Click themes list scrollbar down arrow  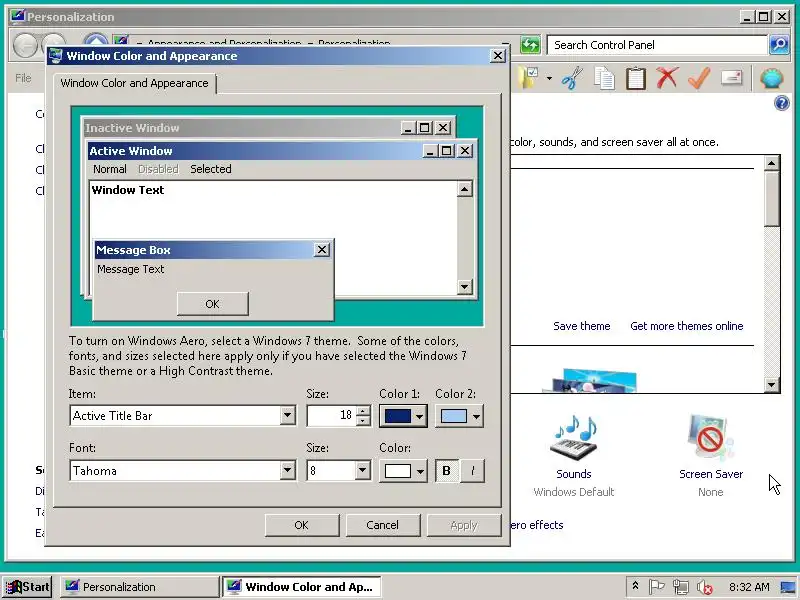(x=771, y=385)
